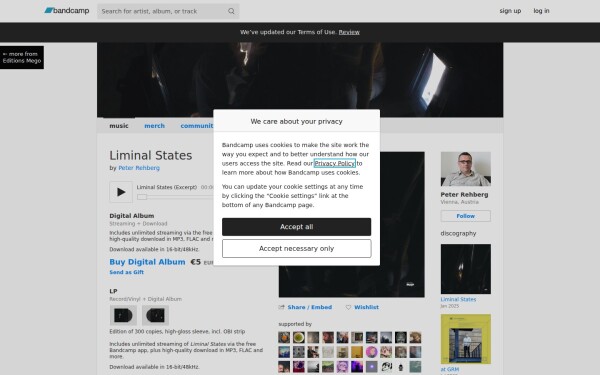Click the Bandcamp logo
The image size is (600, 375).
[x=67, y=11]
